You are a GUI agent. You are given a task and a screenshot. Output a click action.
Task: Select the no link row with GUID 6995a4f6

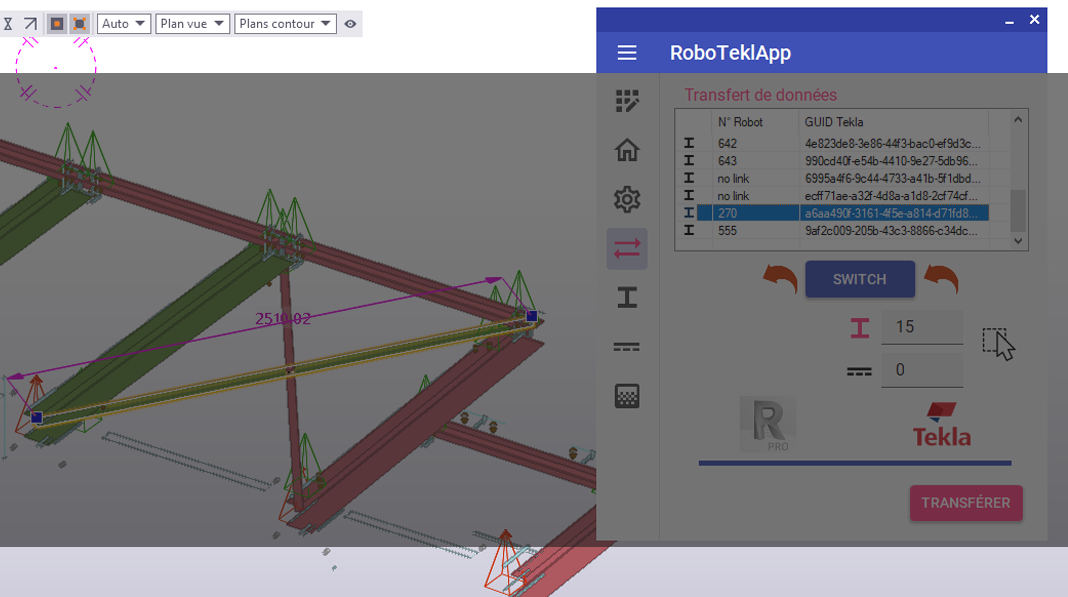(x=834, y=179)
